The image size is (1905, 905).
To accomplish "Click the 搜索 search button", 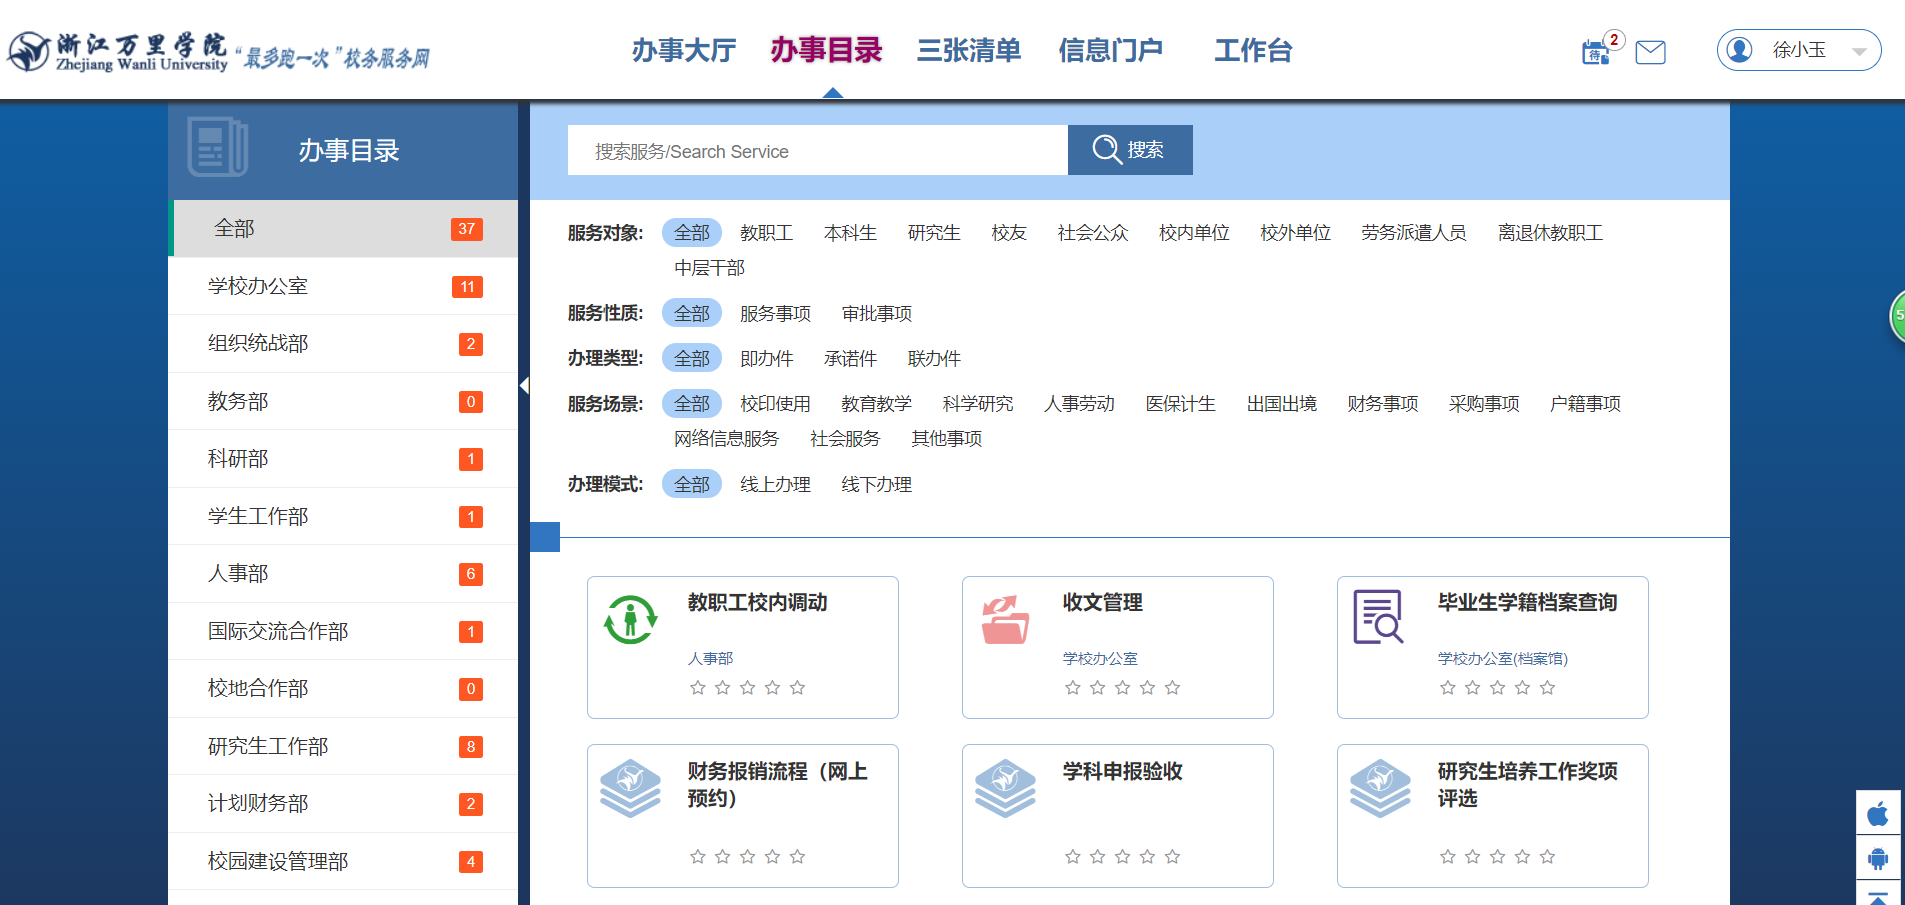I will (x=1129, y=150).
